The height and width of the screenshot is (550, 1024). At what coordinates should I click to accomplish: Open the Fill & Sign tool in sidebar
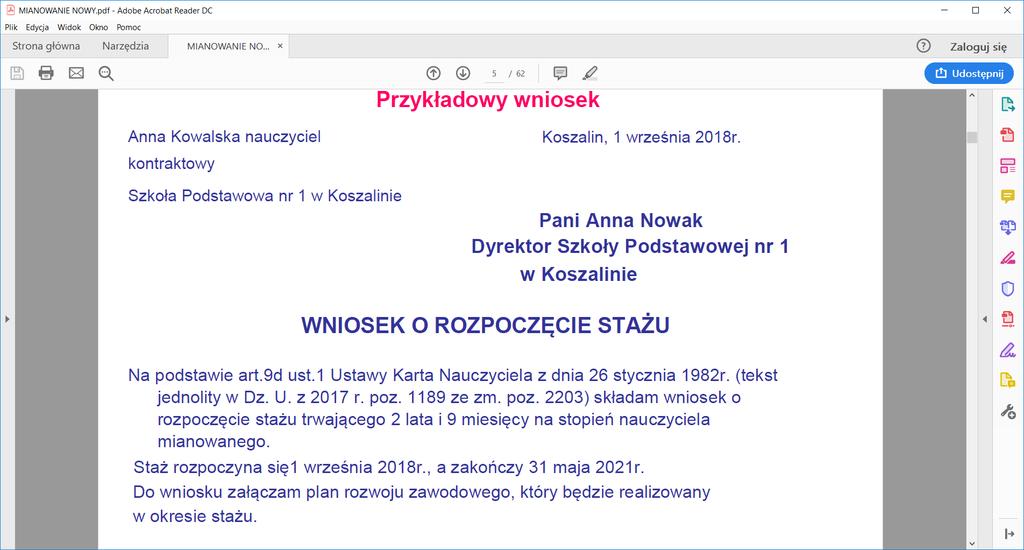click(x=1008, y=350)
